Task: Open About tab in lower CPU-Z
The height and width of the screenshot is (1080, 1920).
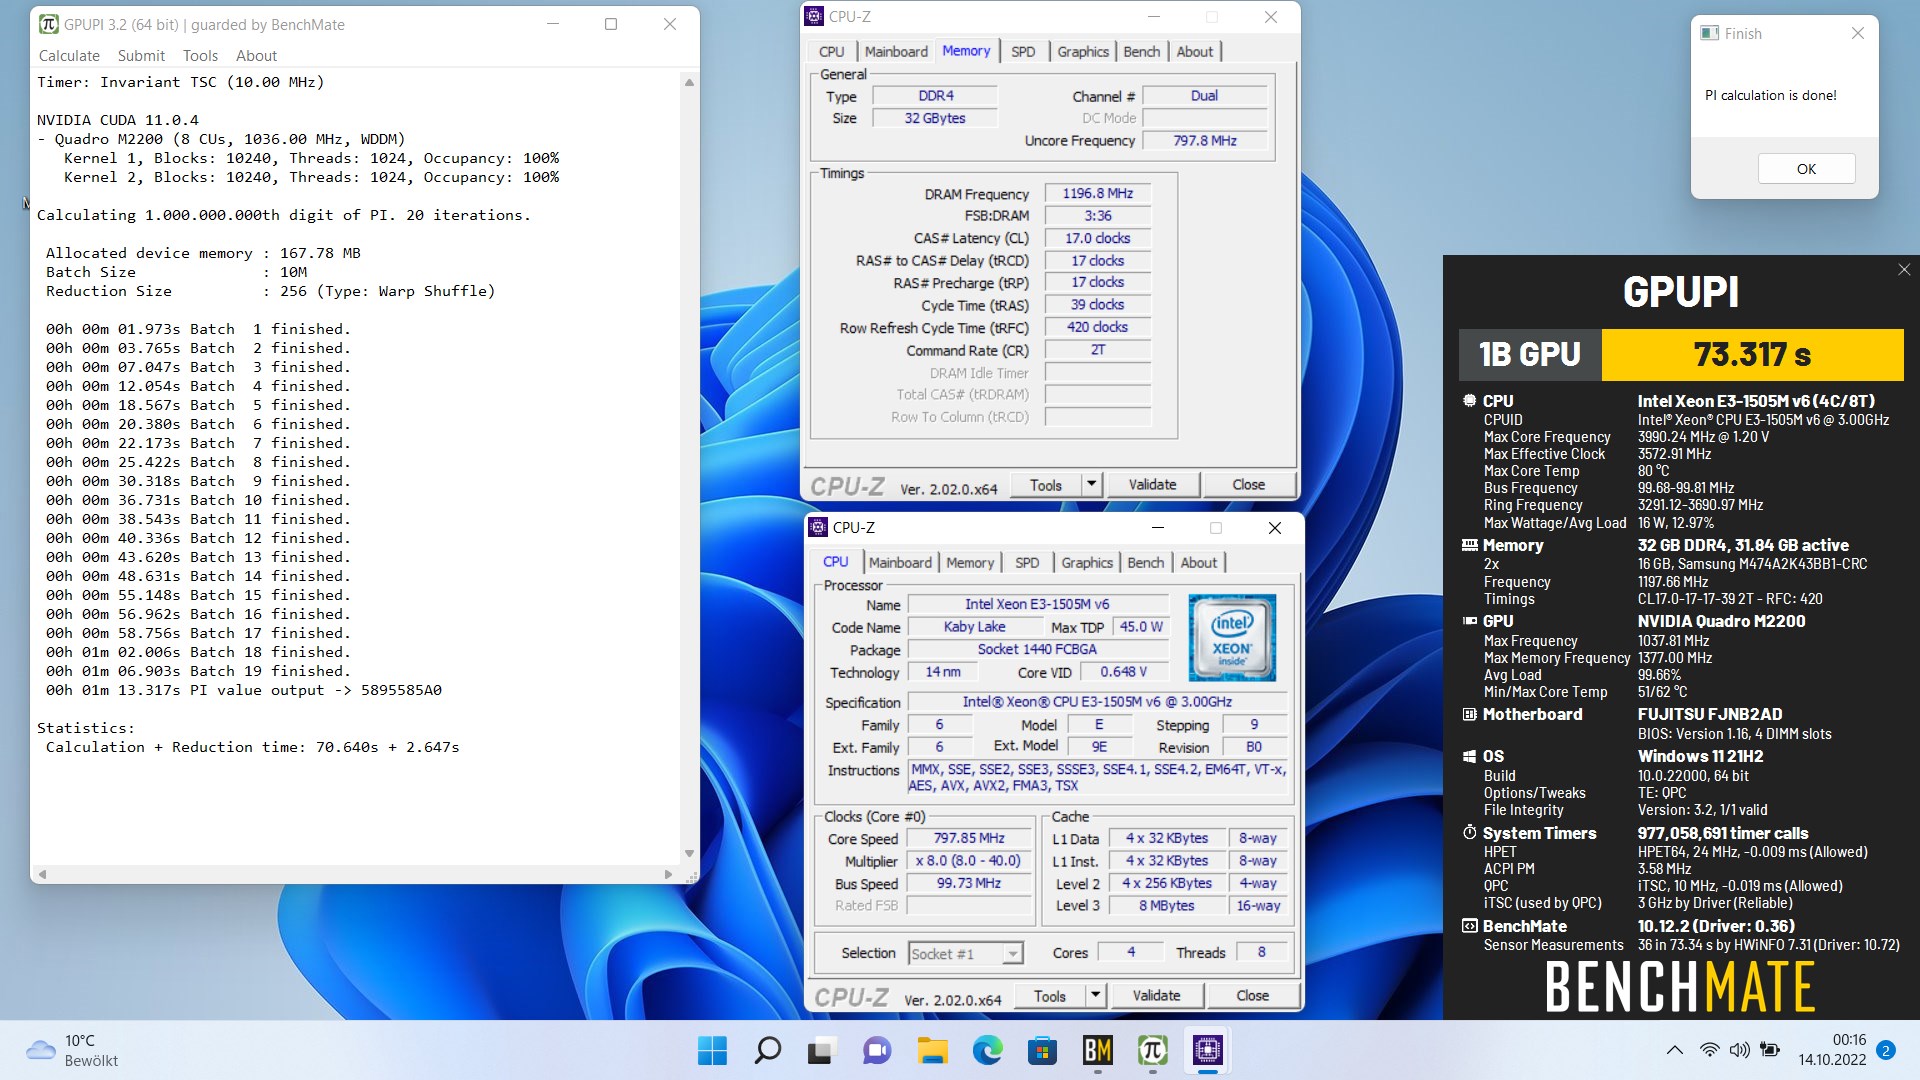Action: pyautogui.click(x=1198, y=563)
